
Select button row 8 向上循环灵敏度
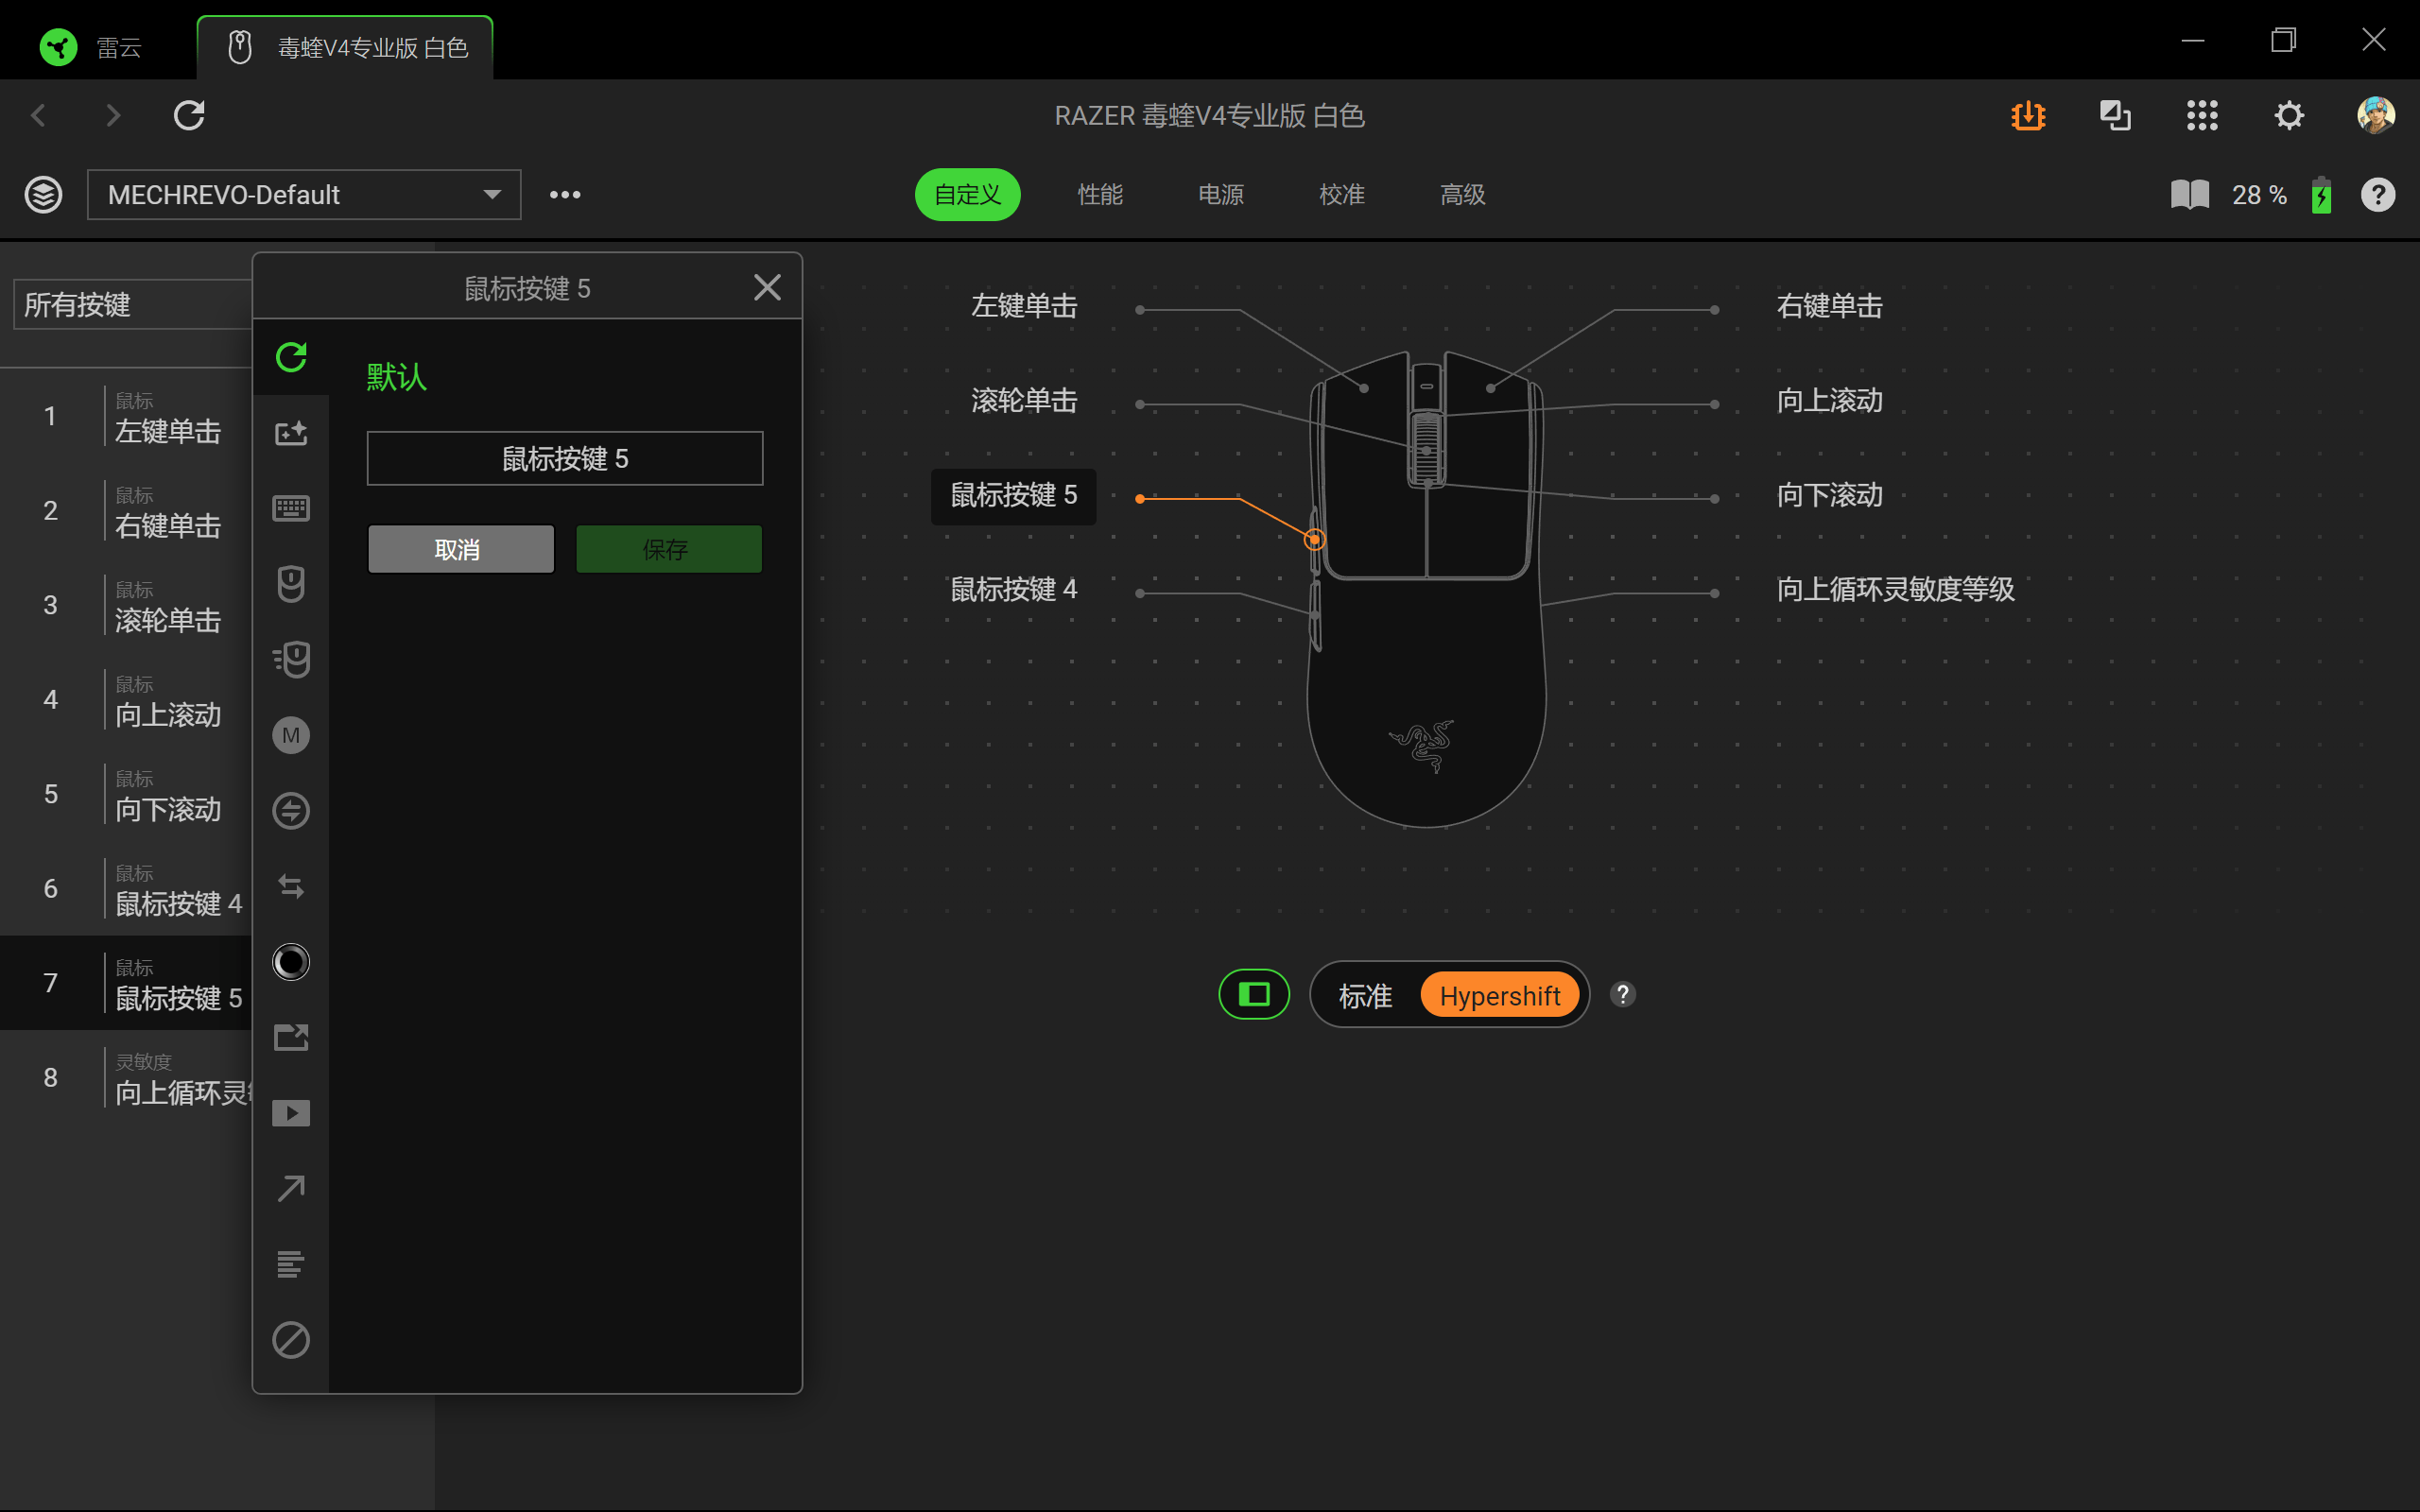coord(126,1078)
